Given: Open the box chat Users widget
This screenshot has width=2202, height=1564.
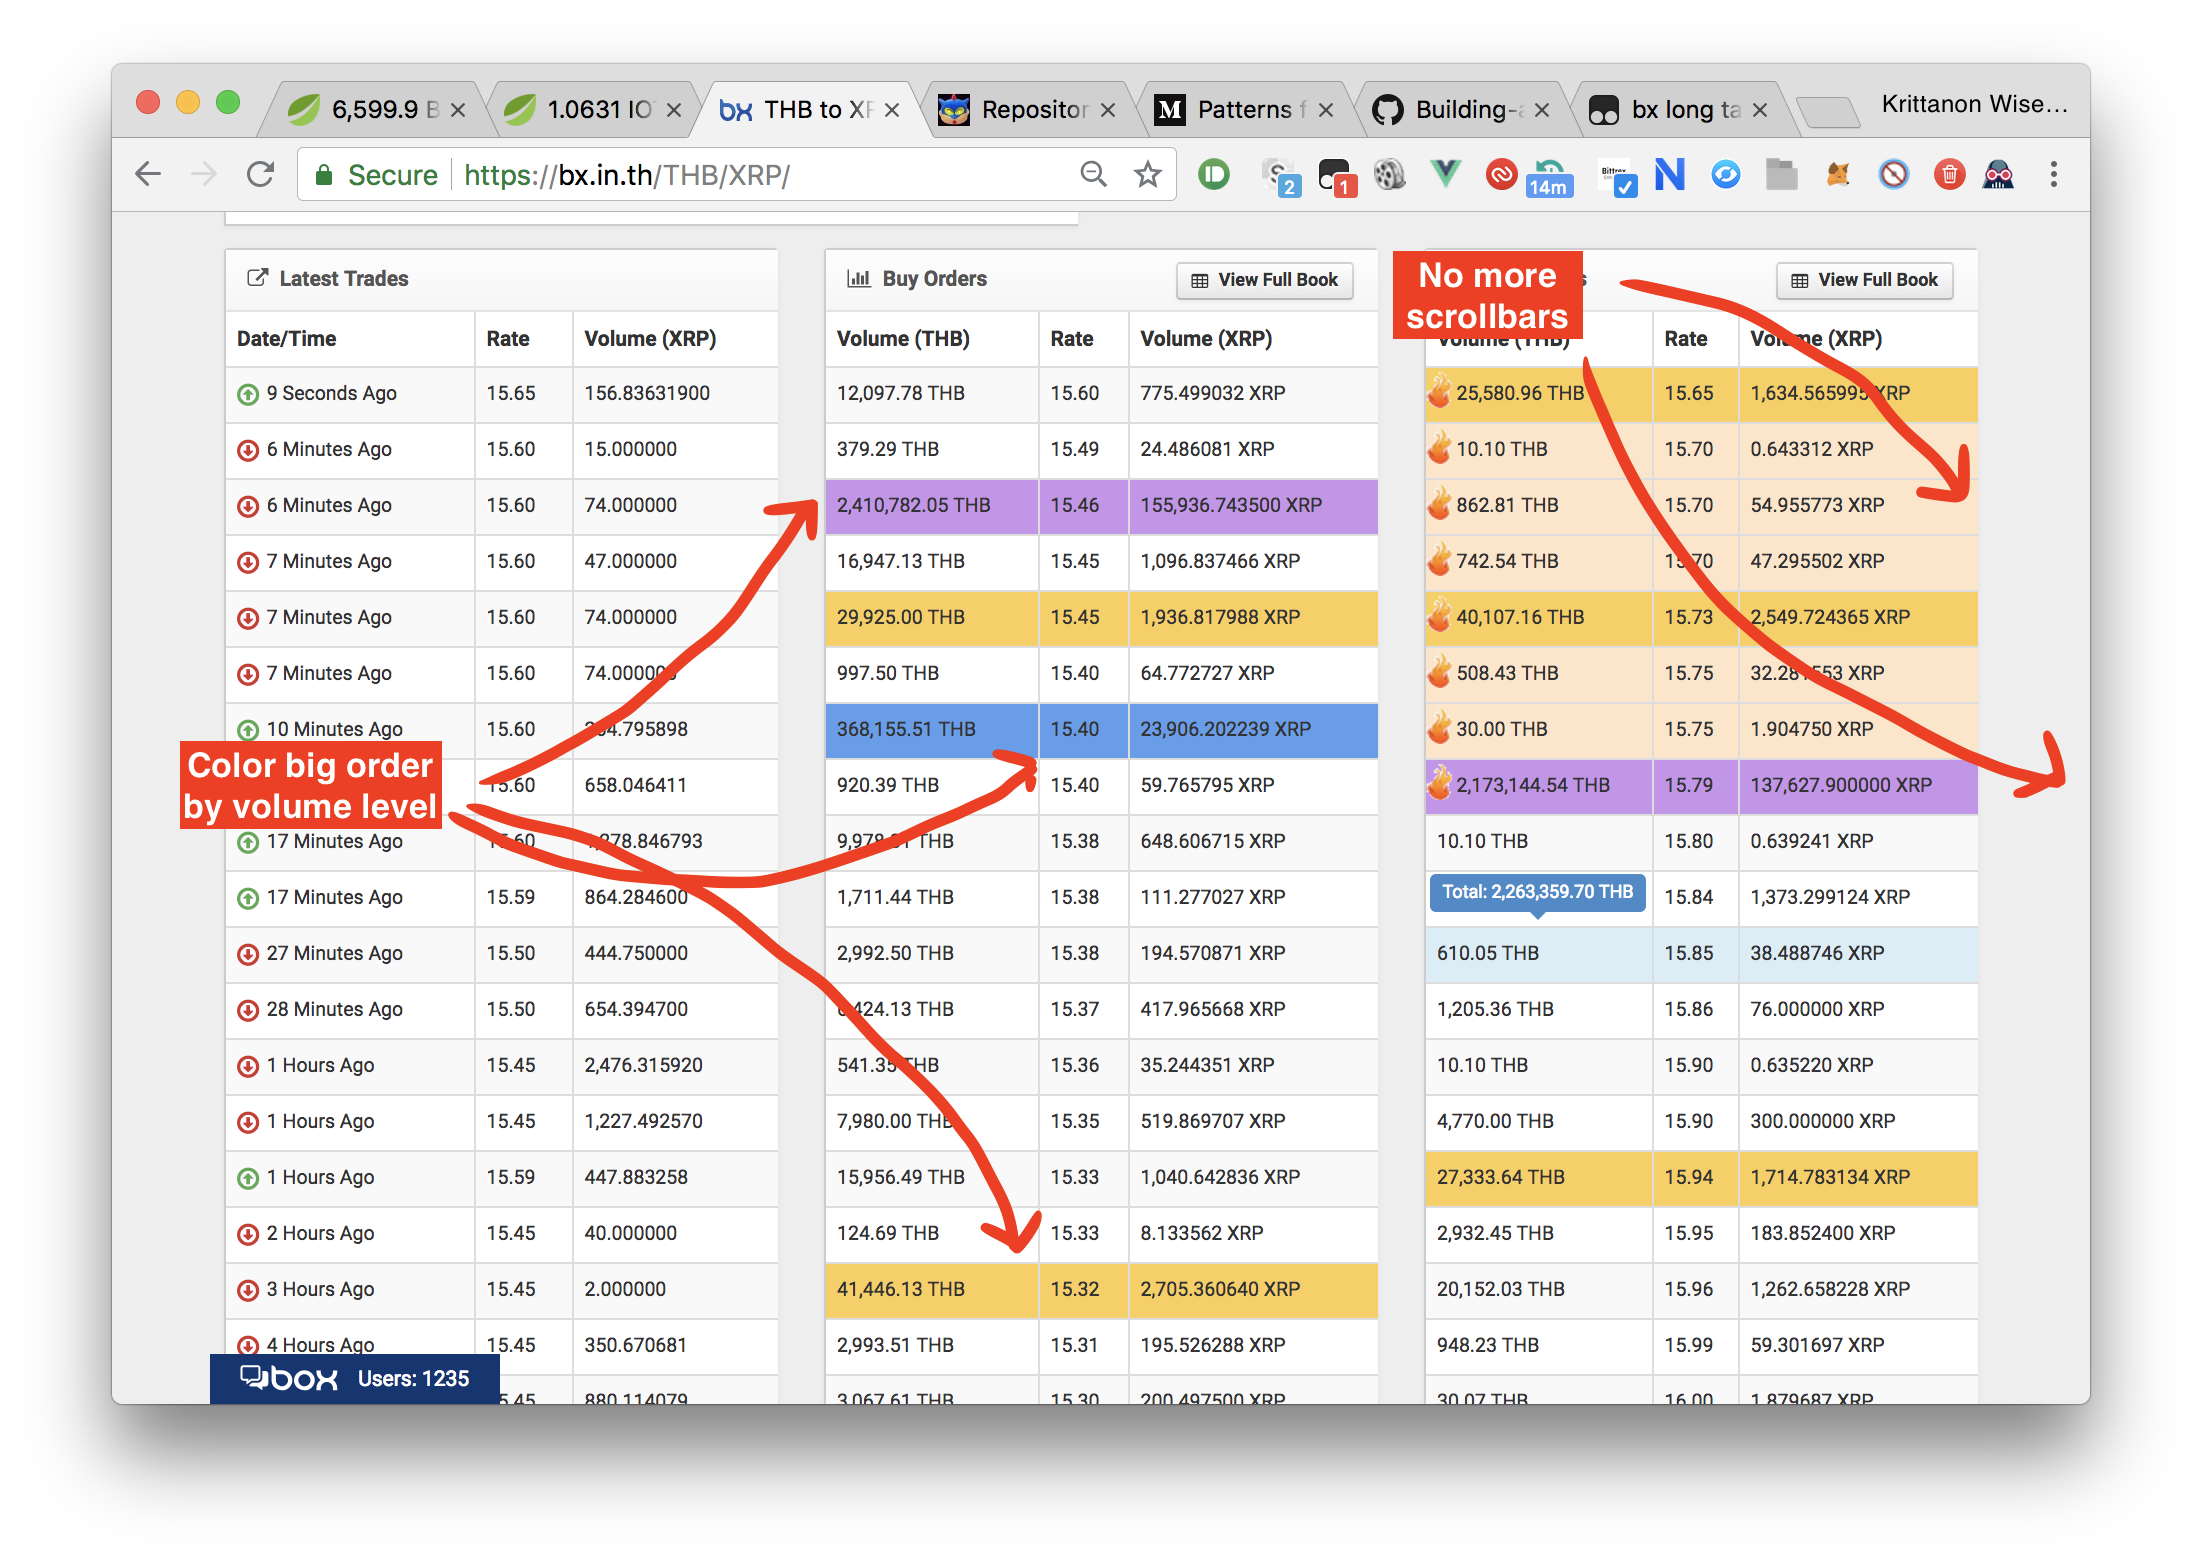Looking at the screenshot, I should coord(354,1378).
